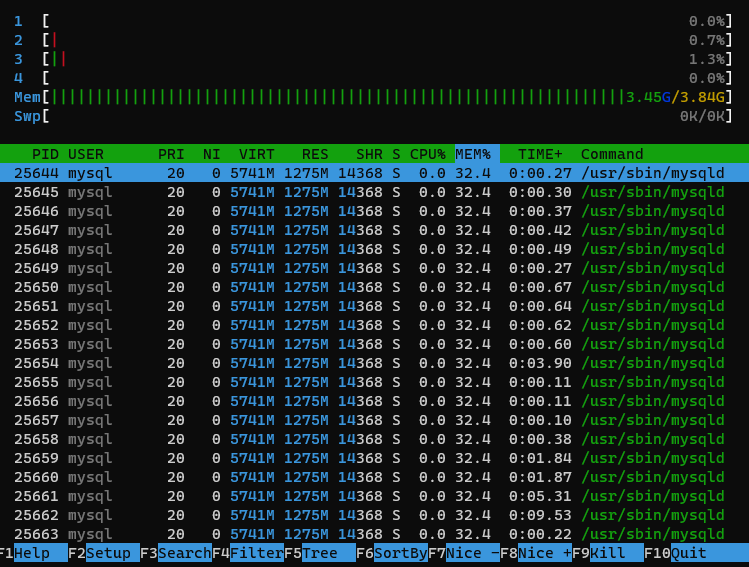Select process row with PID 25657
This screenshot has height=567, width=749.
374,420
